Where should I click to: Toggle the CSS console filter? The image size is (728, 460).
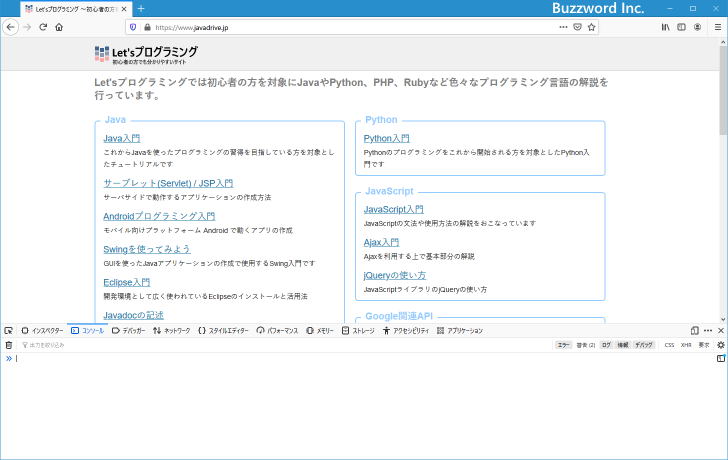669,345
